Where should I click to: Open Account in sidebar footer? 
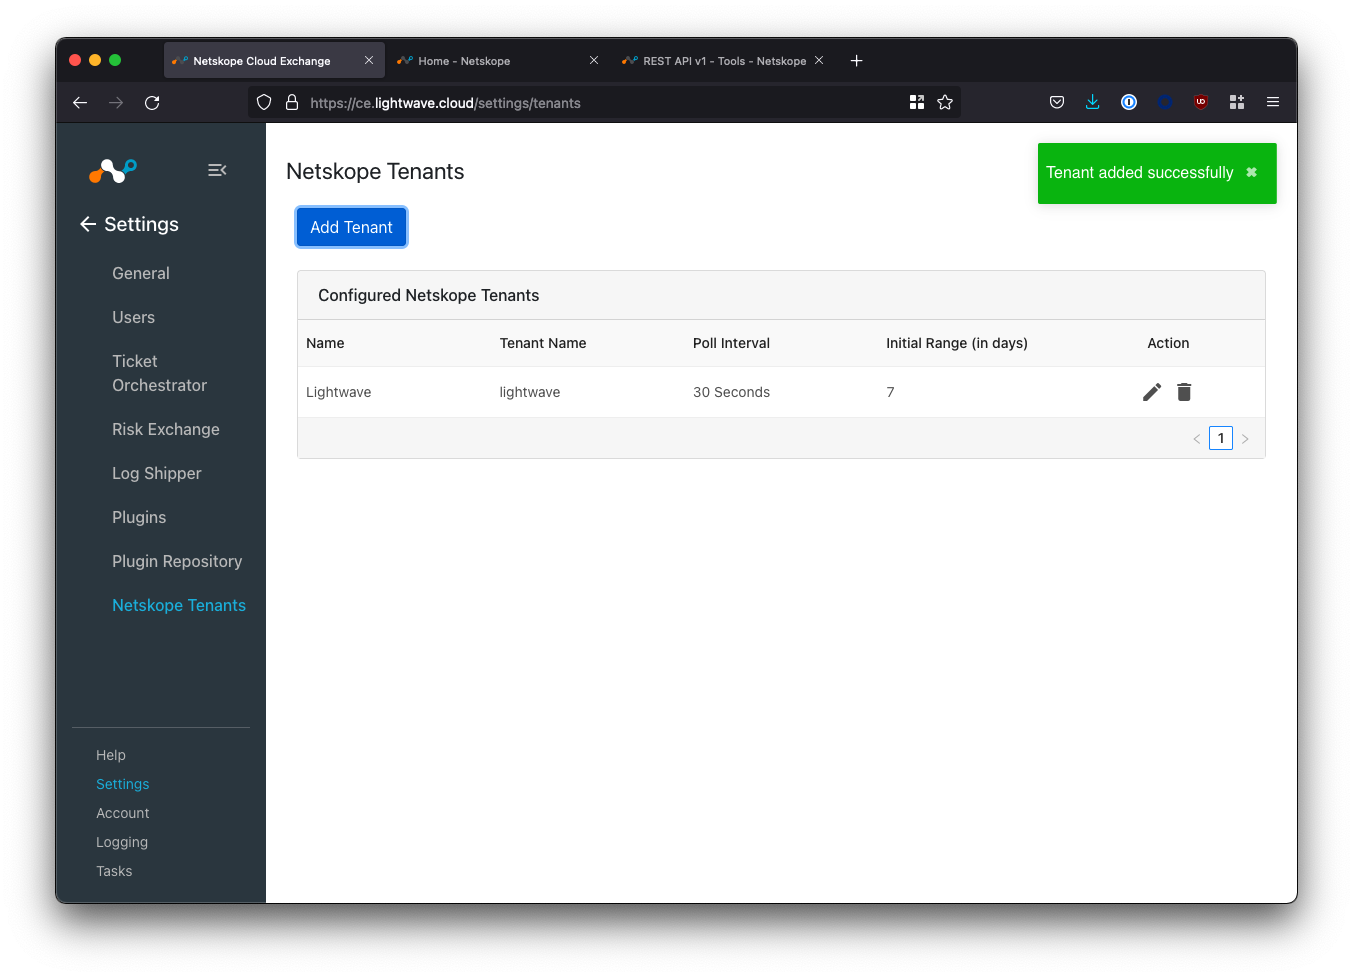[x=122, y=813]
